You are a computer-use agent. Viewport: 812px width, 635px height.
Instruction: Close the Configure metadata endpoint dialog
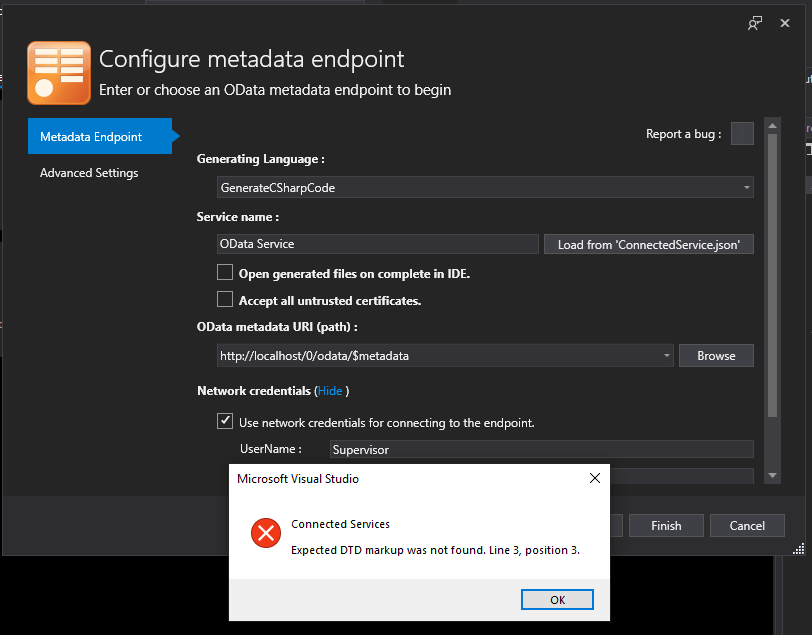785,23
